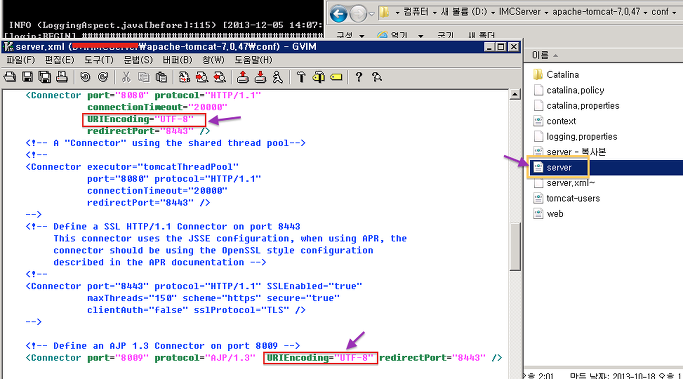The width and height of the screenshot is (683, 379).
Task: Click the Find Help icon
Action: tap(377, 77)
